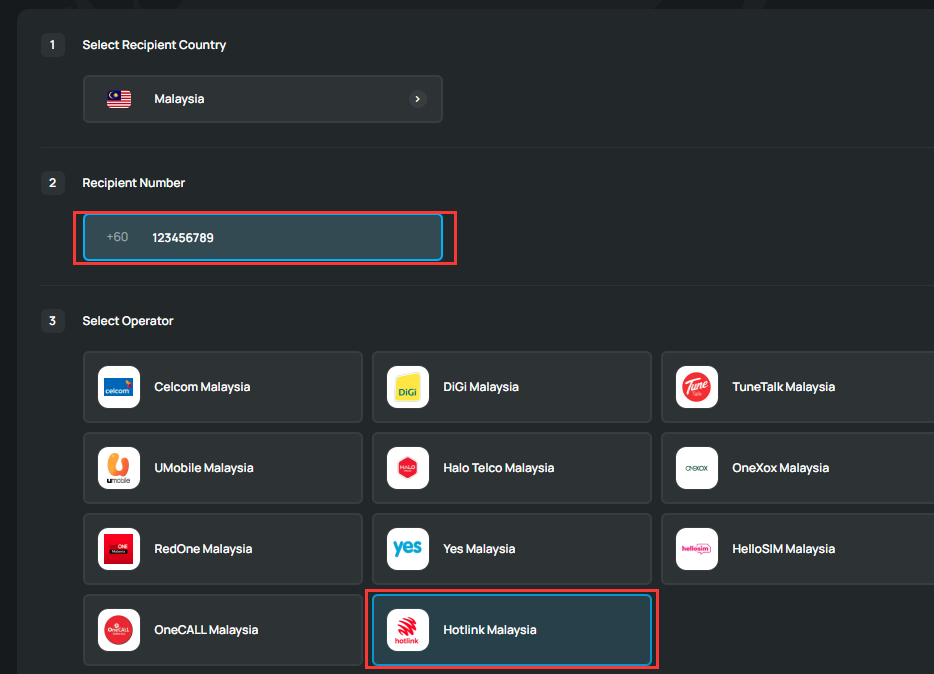Click the Hotlink logo icon

click(x=408, y=630)
